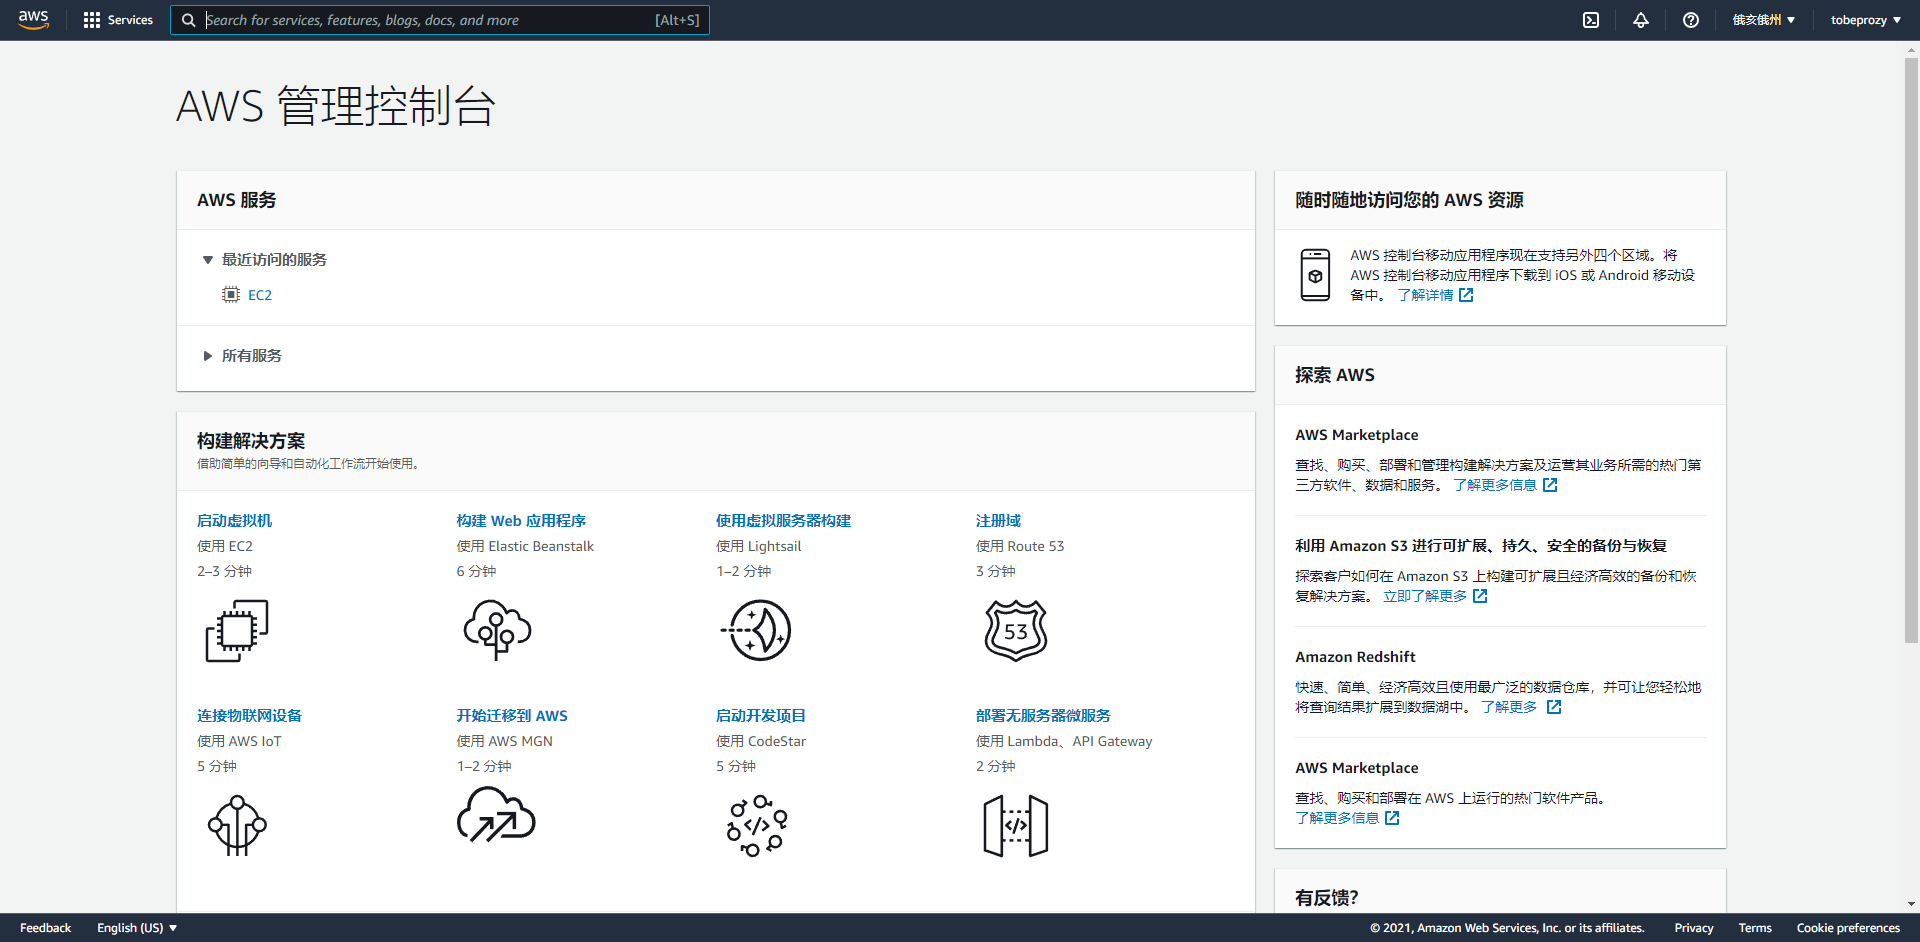
Task: Click the Feedback button in footer
Action: 46,928
